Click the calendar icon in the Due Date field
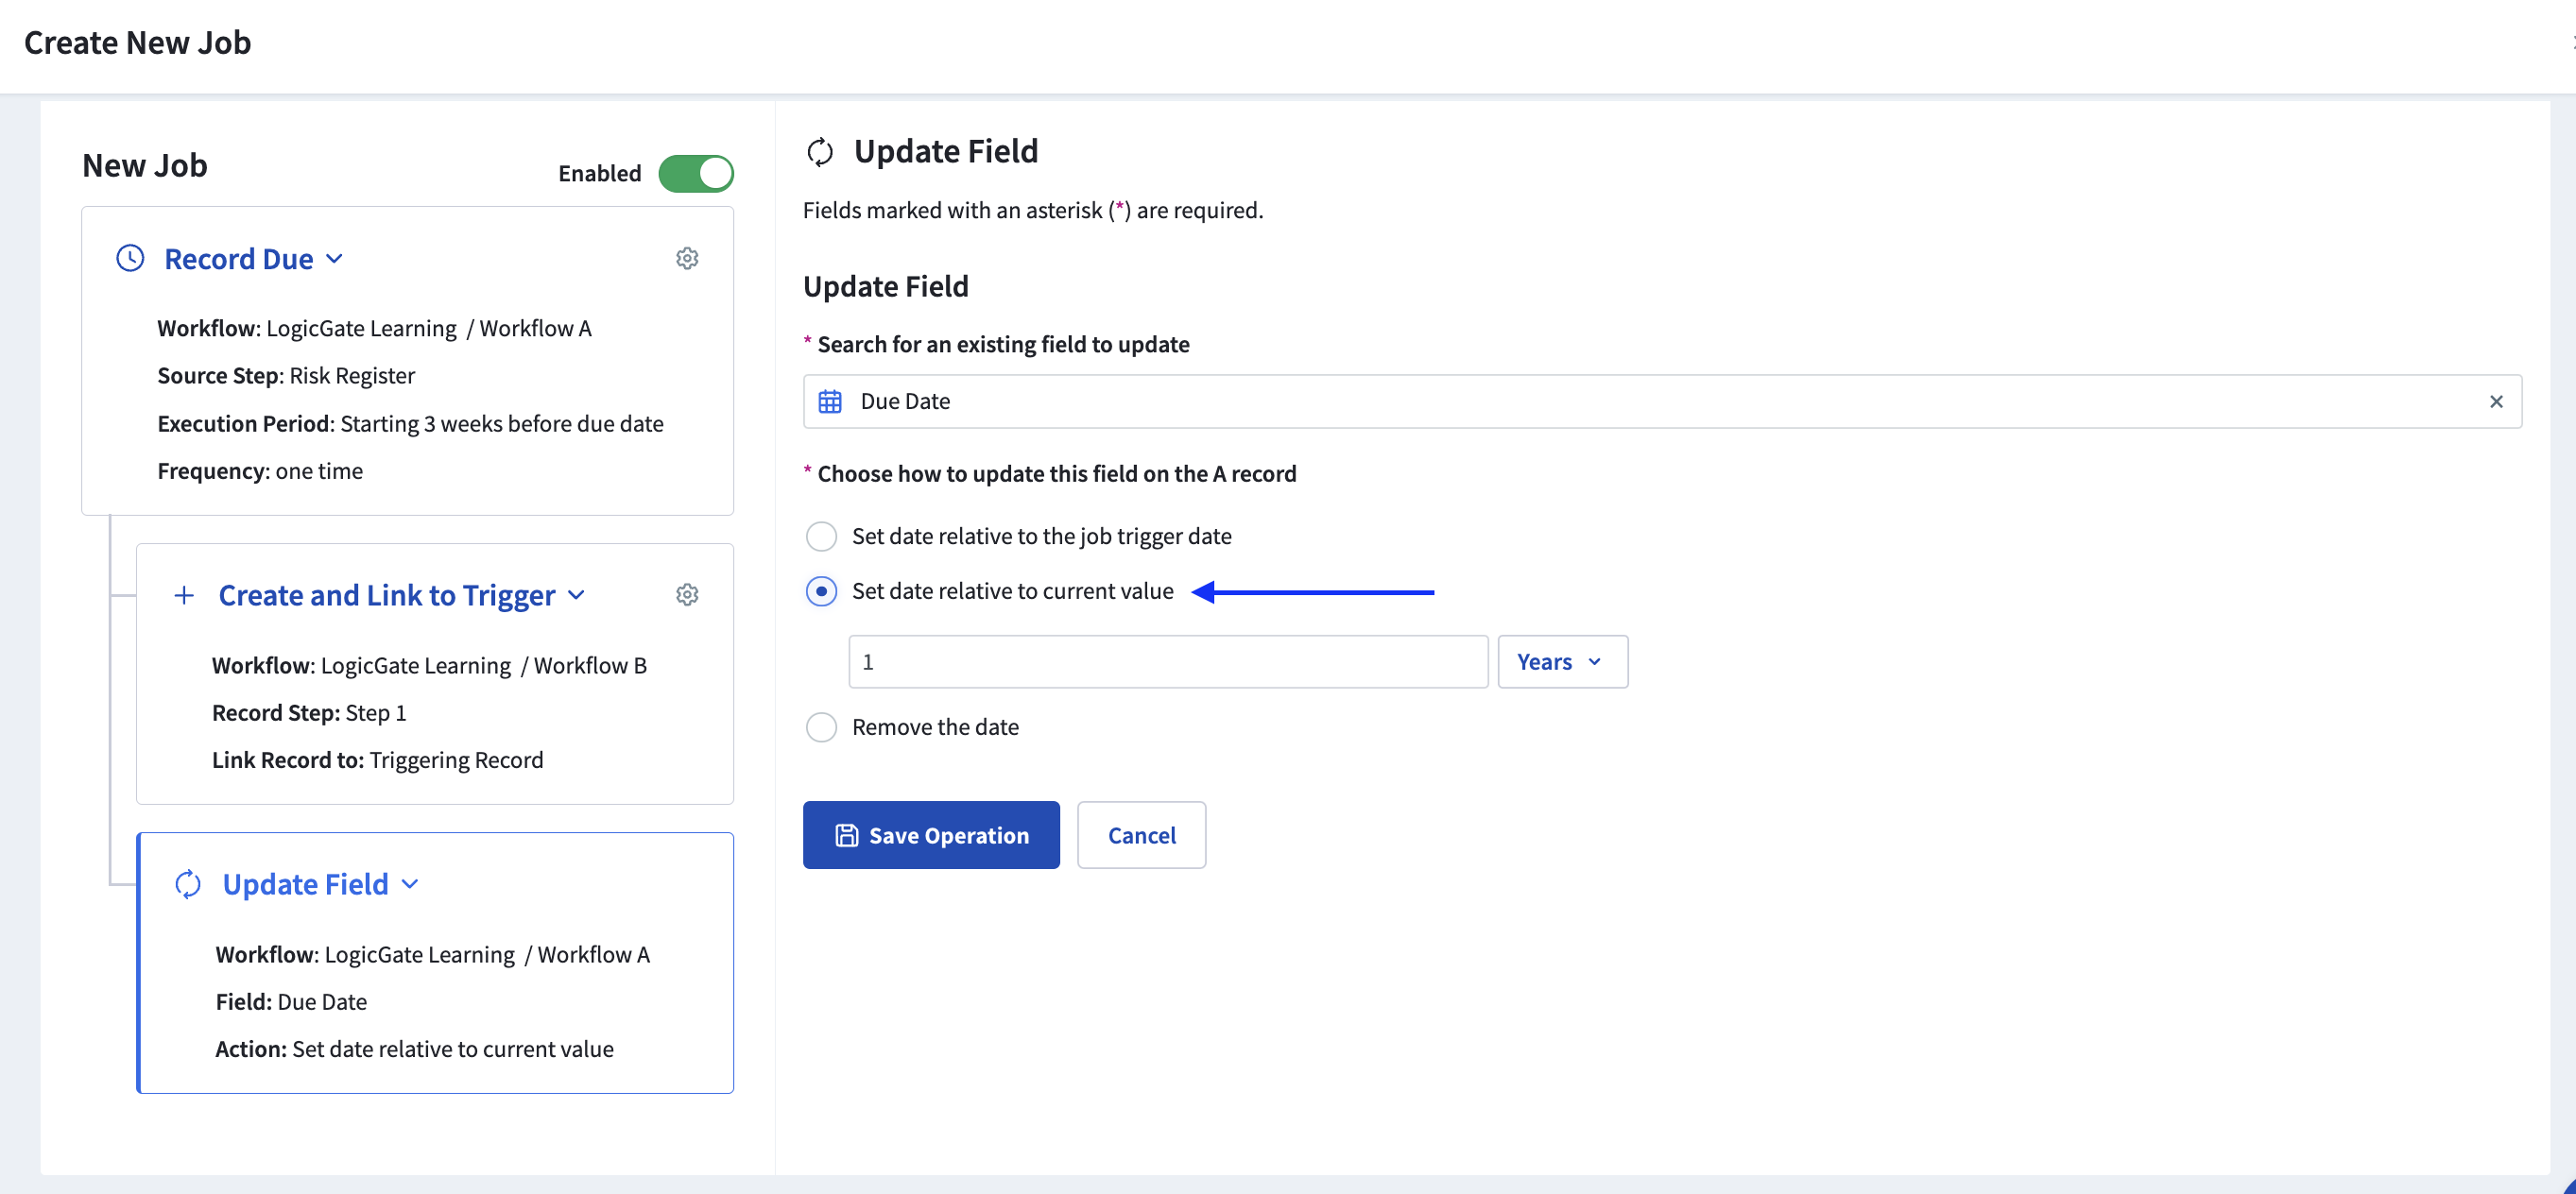The height and width of the screenshot is (1194, 2576). (830, 402)
